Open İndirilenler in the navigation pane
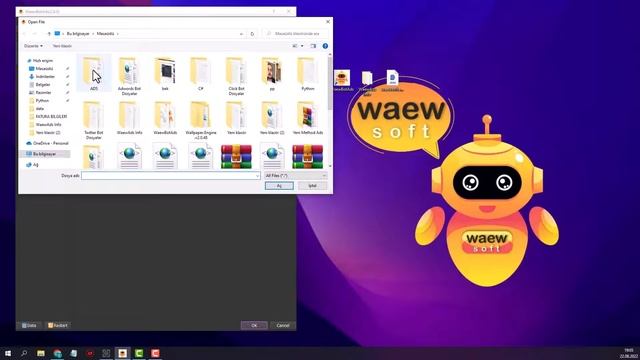The image size is (640, 360). pyautogui.click(x=42, y=76)
